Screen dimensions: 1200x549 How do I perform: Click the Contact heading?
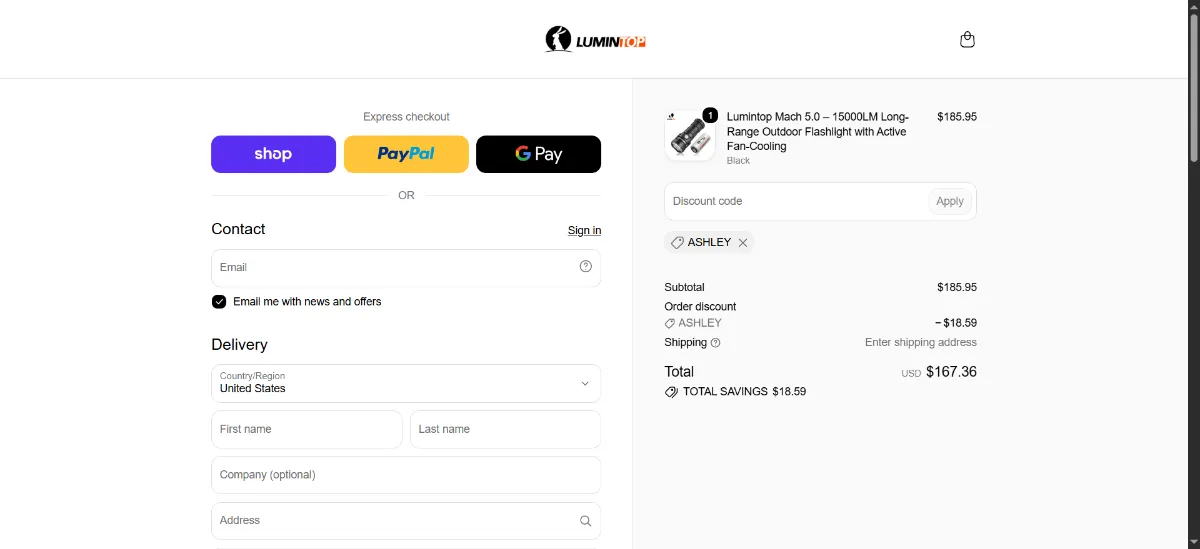point(238,229)
